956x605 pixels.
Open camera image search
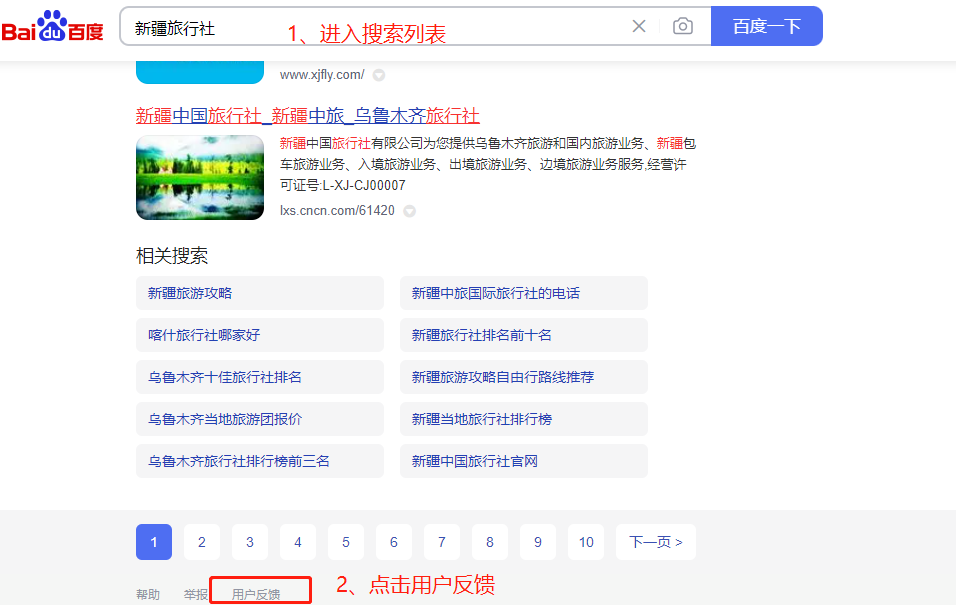tap(682, 26)
